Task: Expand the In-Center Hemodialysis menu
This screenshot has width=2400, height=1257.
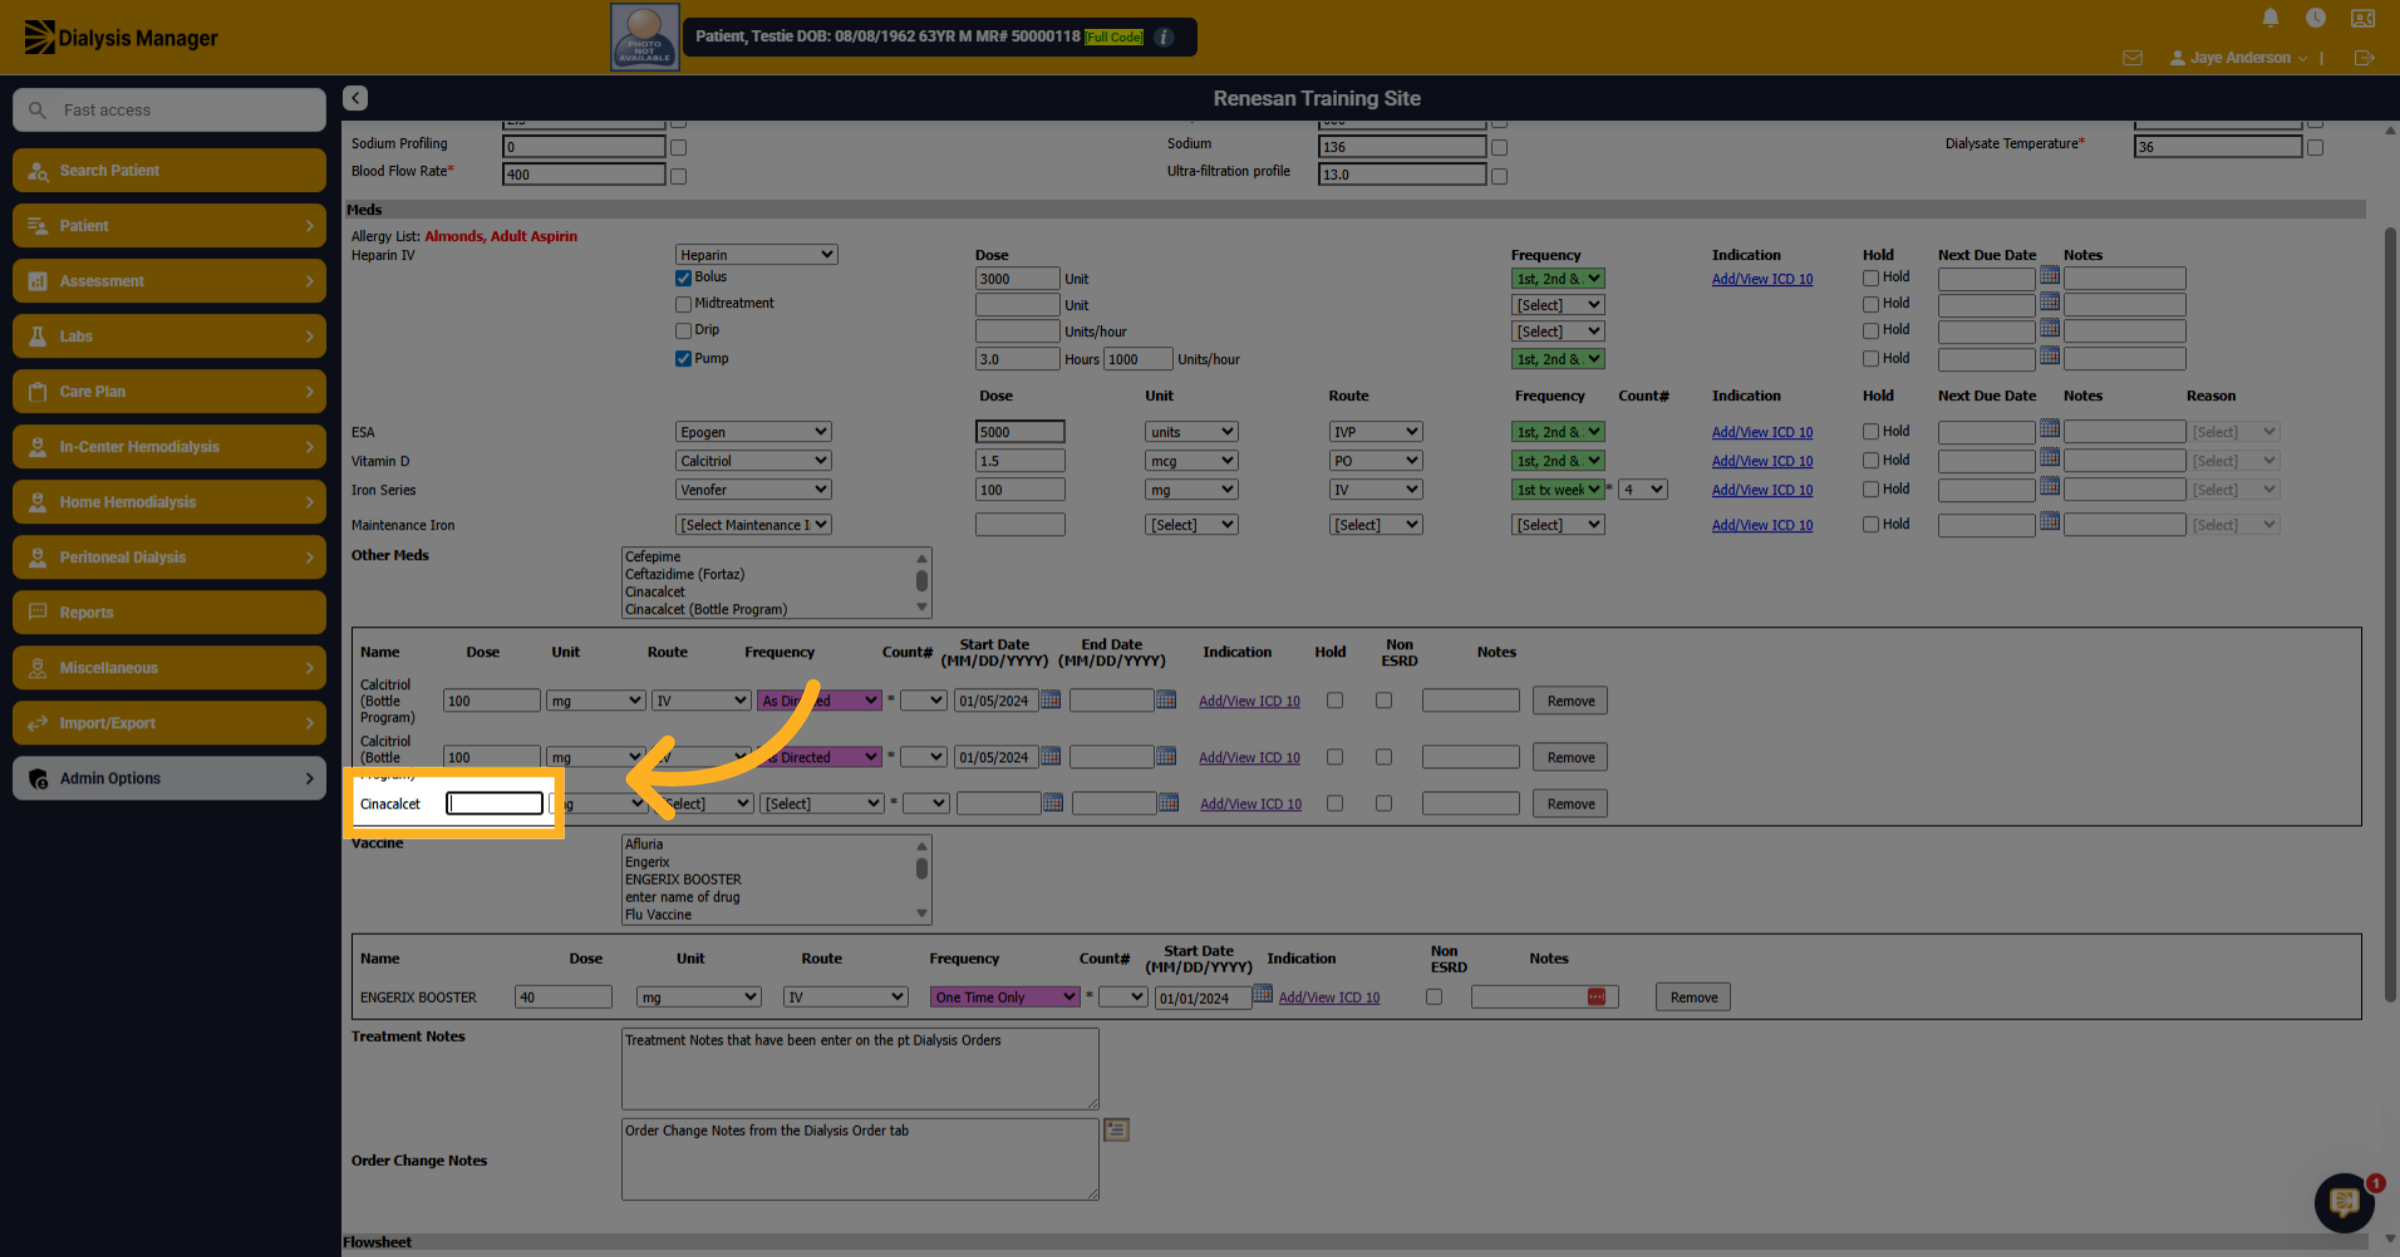Action: (169, 447)
